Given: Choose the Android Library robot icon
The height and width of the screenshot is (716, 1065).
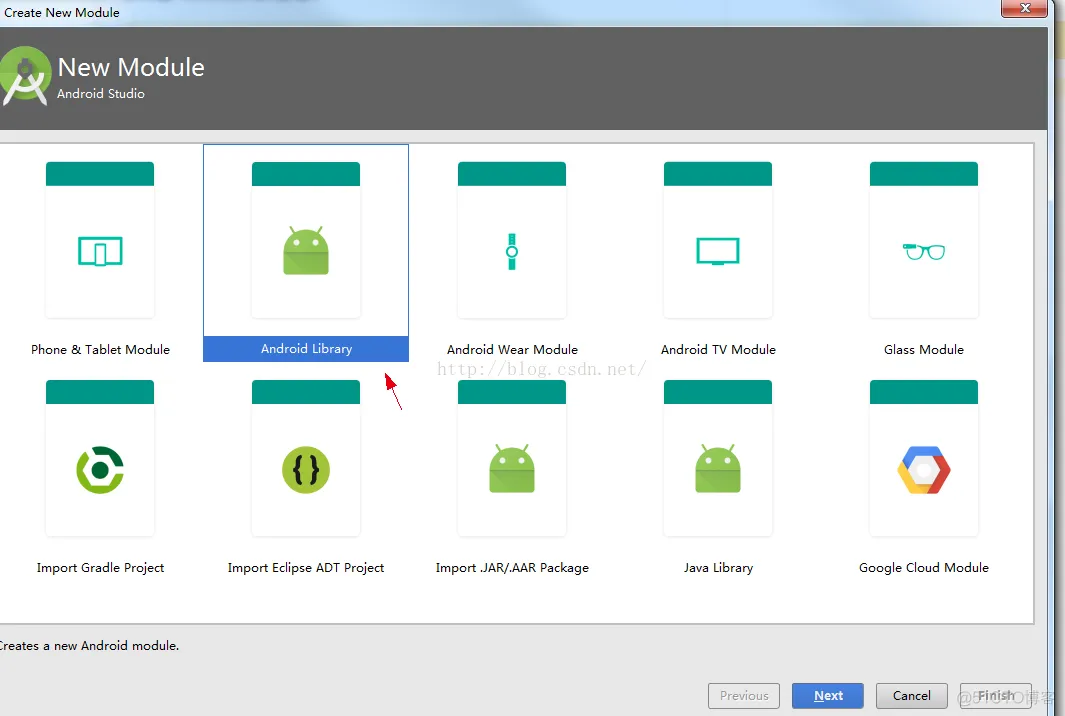Looking at the screenshot, I should tap(306, 251).
